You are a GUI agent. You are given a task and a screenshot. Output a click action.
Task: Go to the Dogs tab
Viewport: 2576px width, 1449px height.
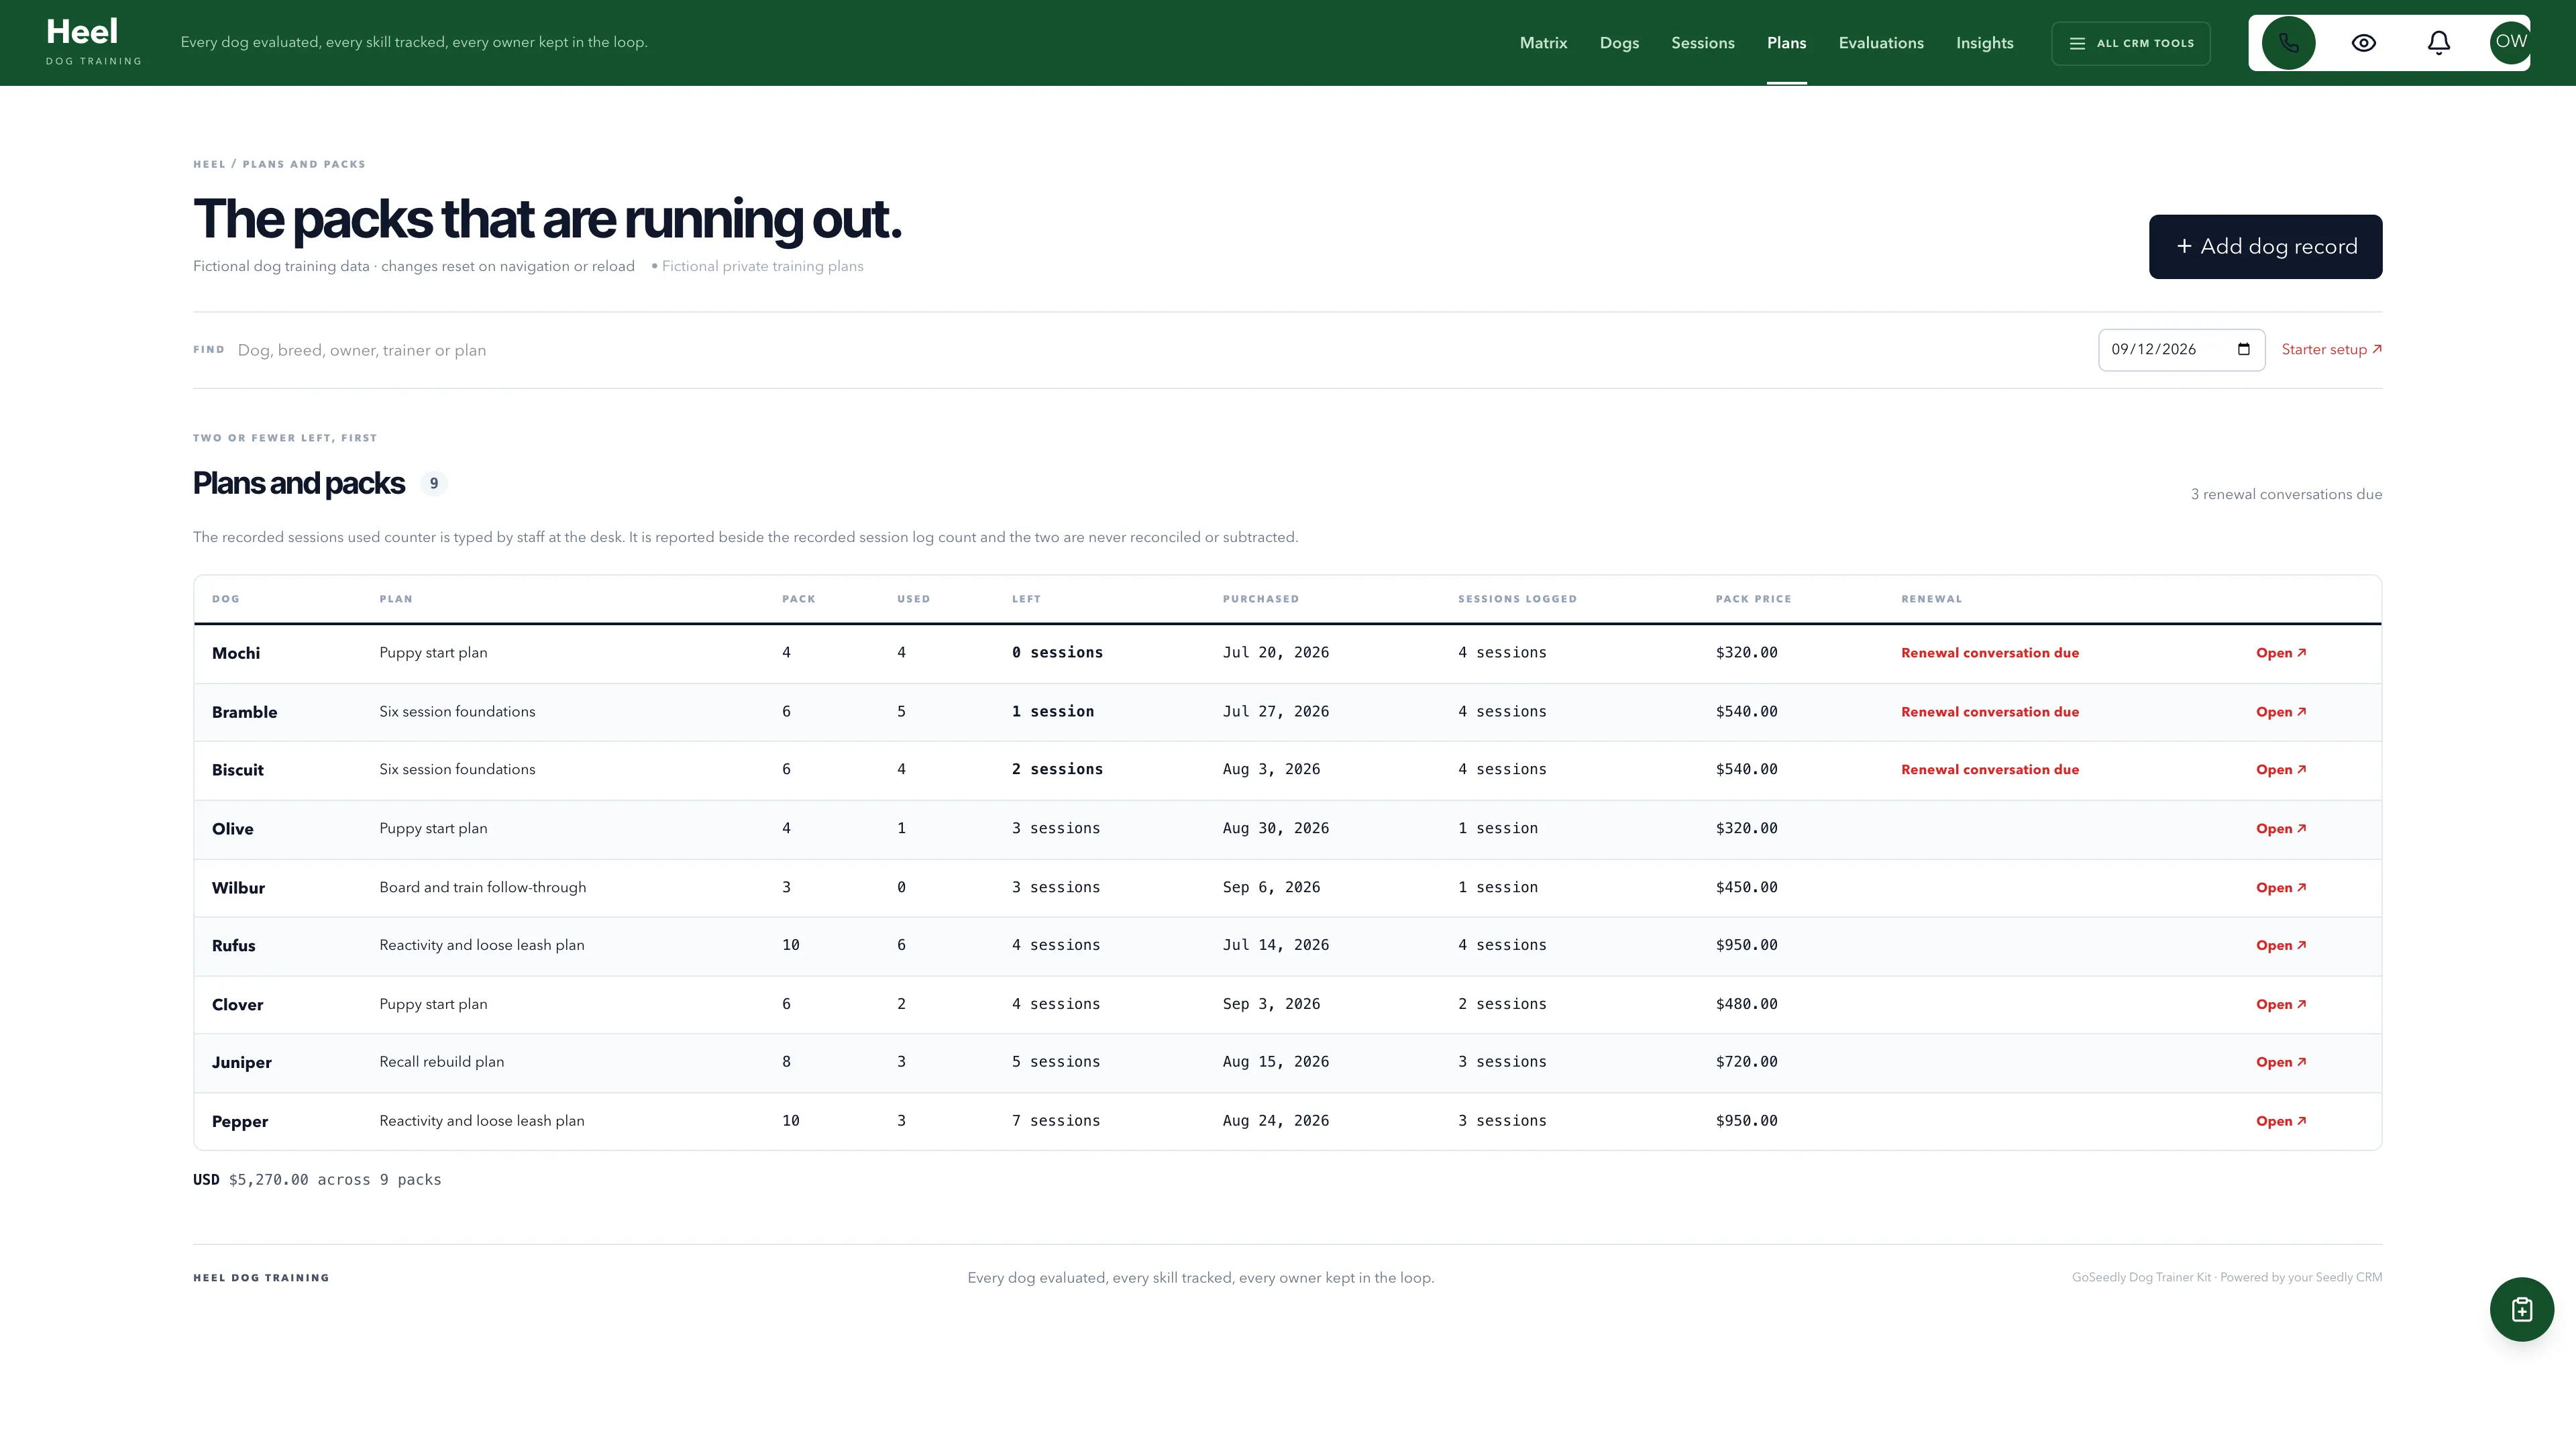pyautogui.click(x=1619, y=43)
